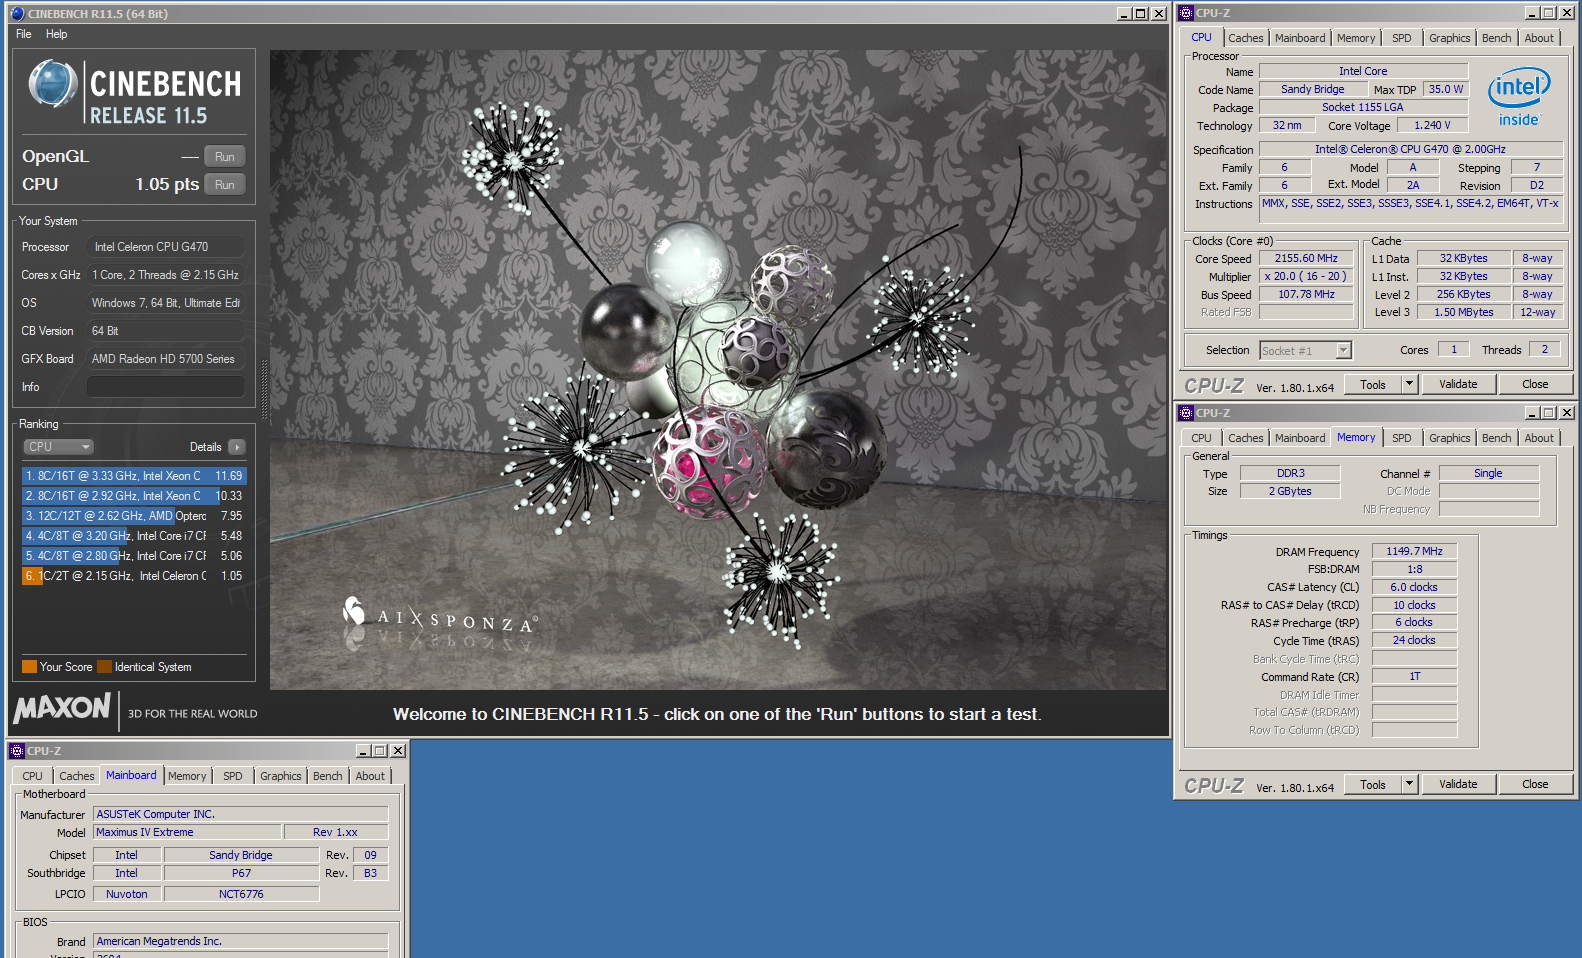Image resolution: width=1582 pixels, height=958 pixels.
Task: Switch to Memory tab in Mainboard CPU-Z window
Action: [187, 776]
